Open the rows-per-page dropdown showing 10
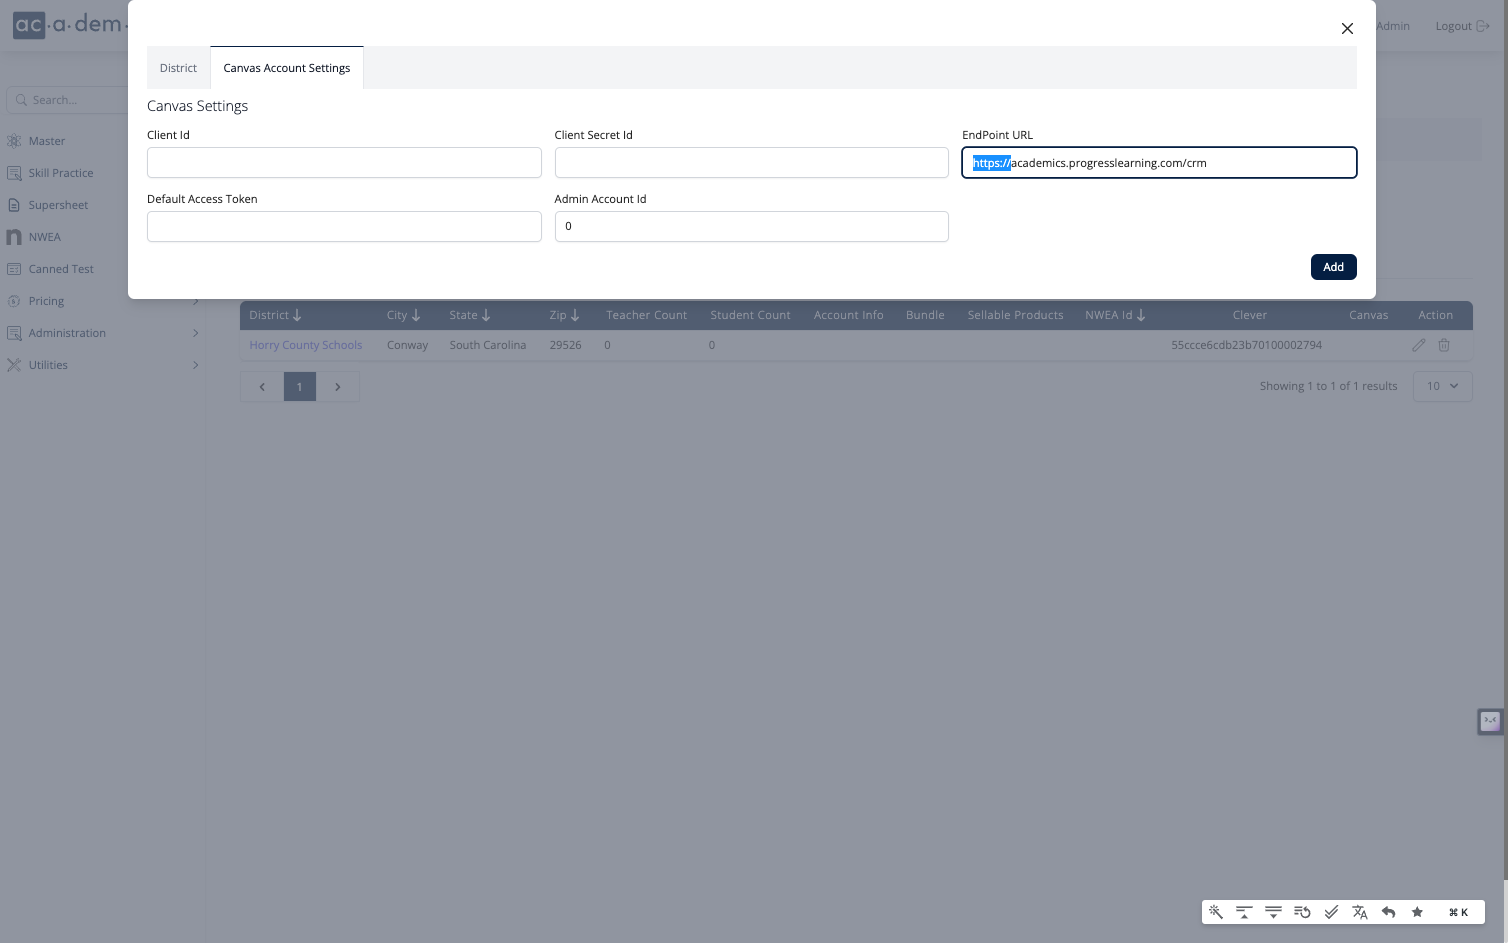This screenshot has height=943, width=1508. point(1442,386)
